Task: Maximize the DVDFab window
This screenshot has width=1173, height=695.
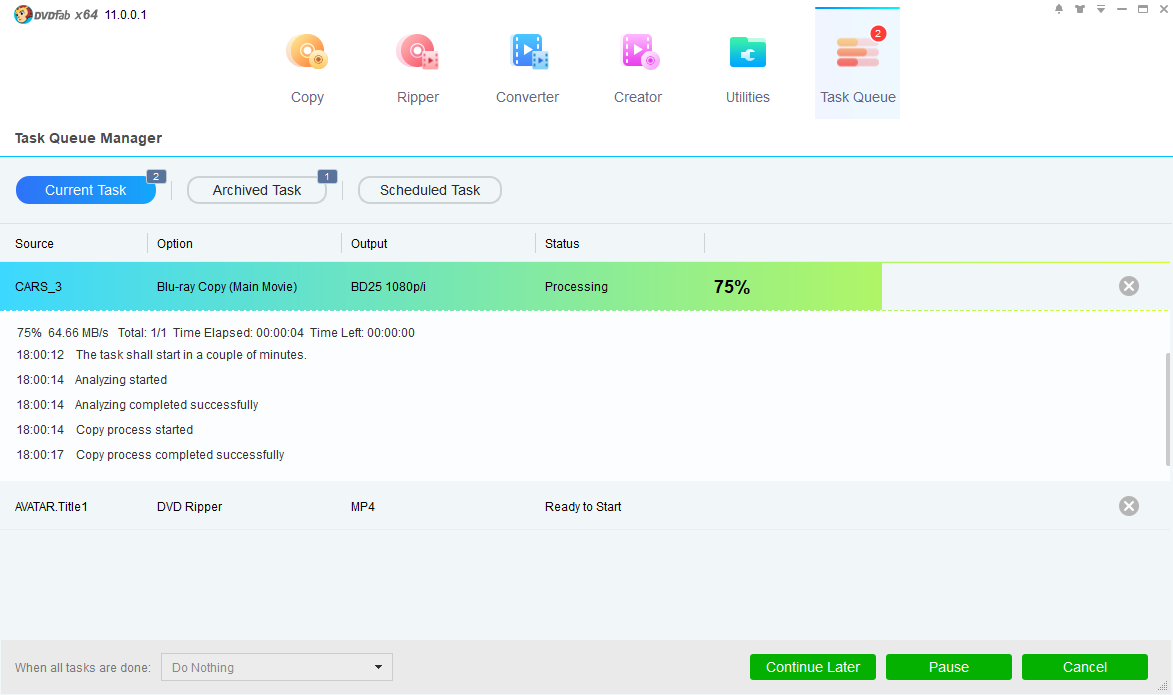Action: [x=1142, y=9]
